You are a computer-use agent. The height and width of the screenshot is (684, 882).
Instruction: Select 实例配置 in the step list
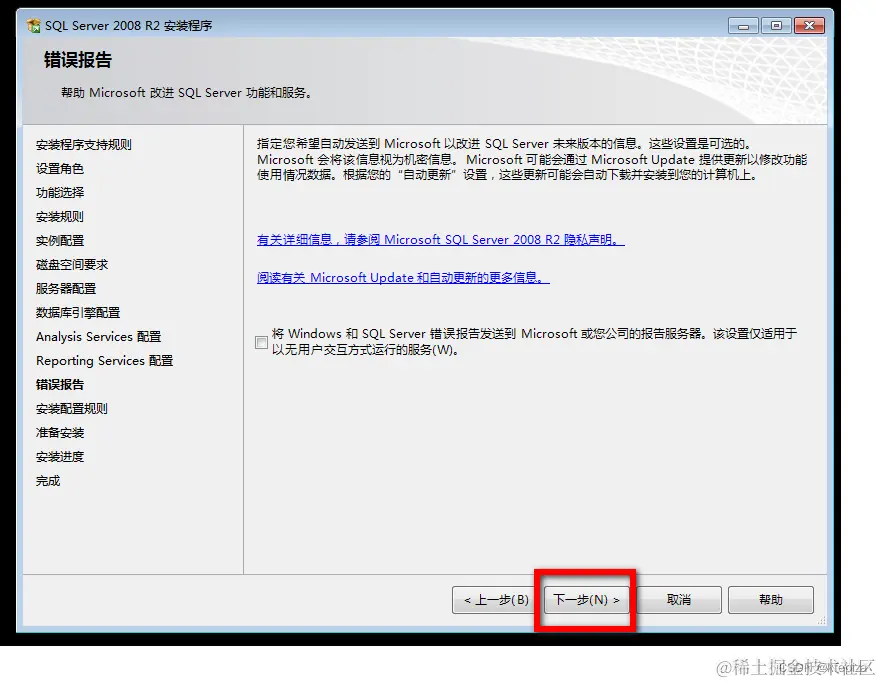coord(60,241)
